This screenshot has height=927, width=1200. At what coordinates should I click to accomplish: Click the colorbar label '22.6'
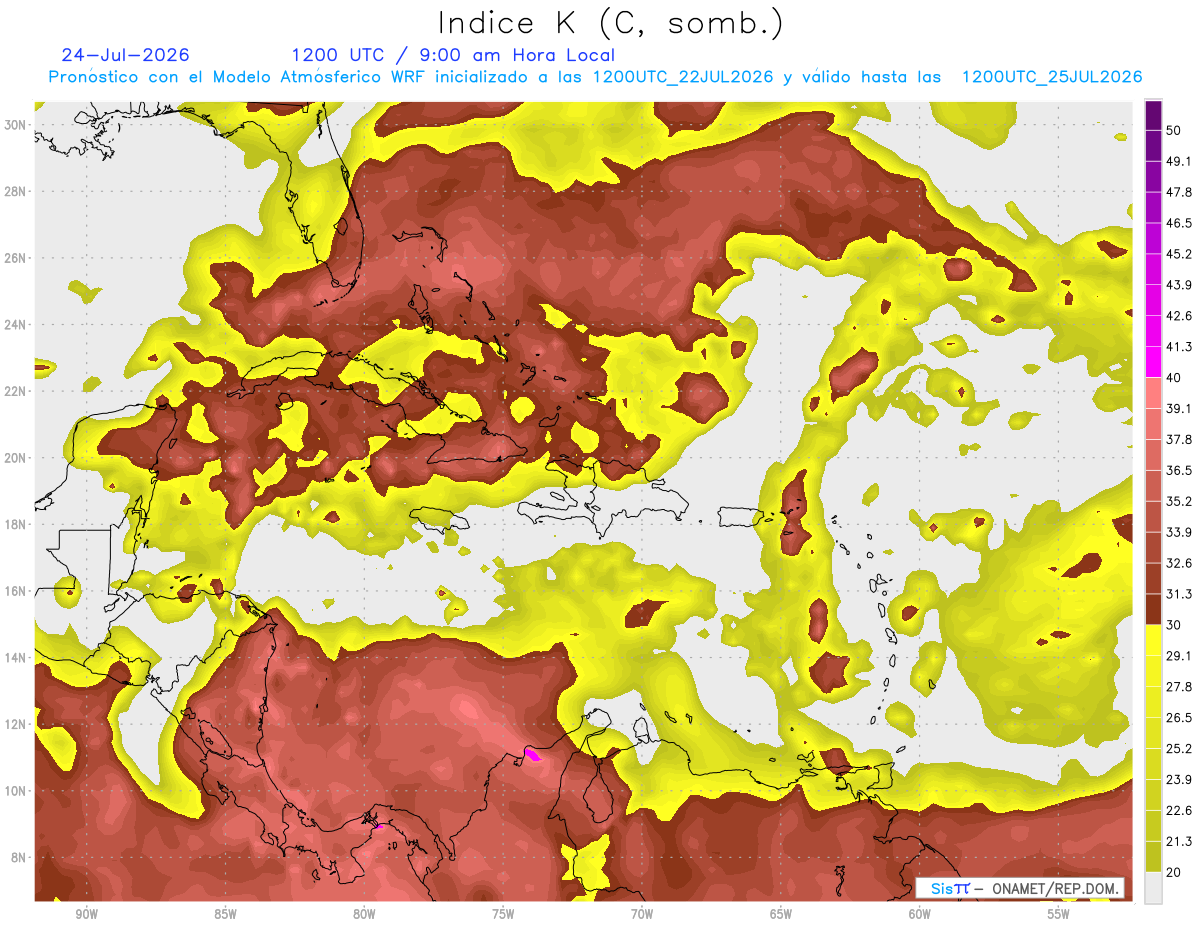coord(1179,811)
